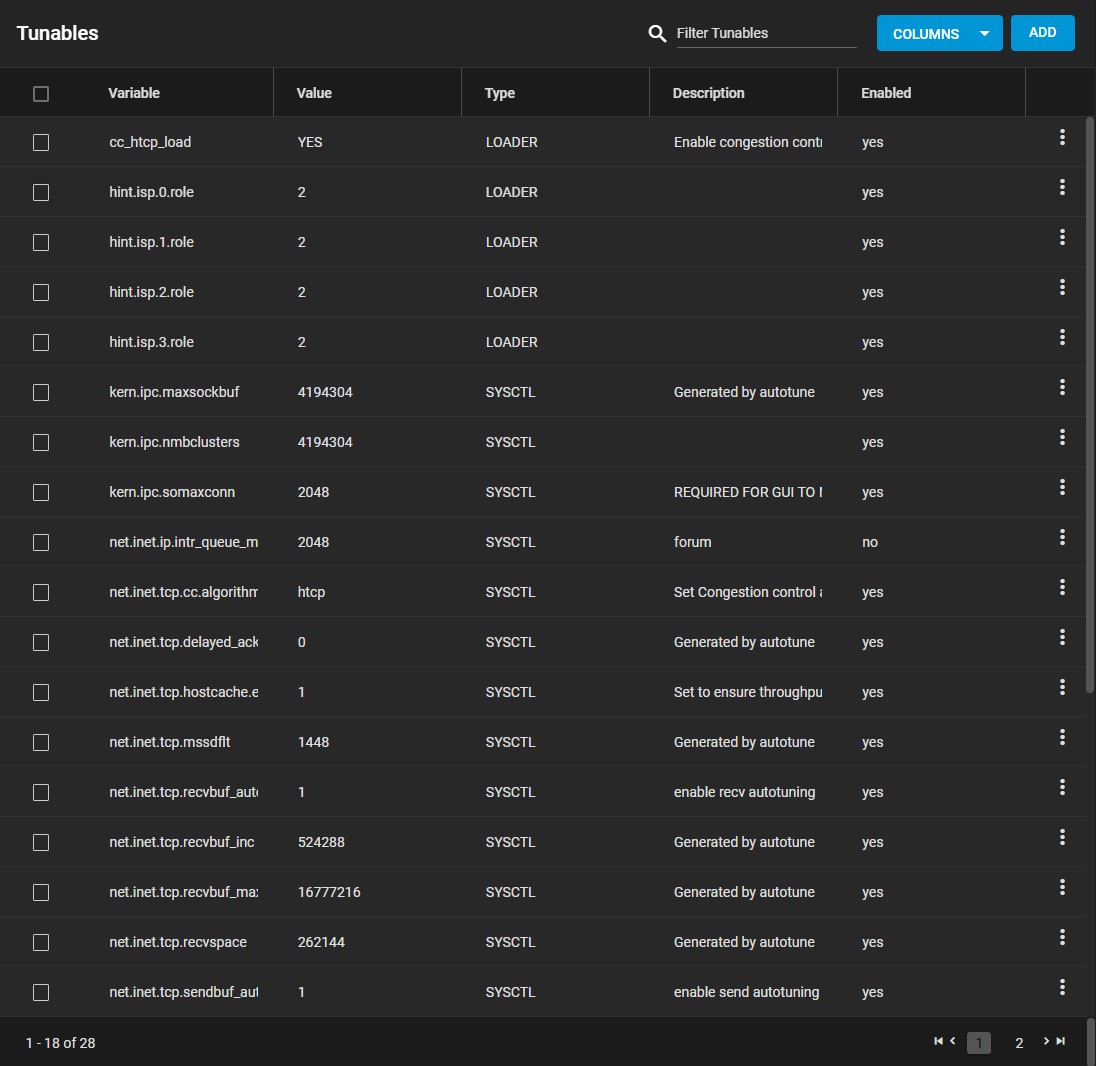Open actions menu for hint.isp.2.role row
The height and width of the screenshot is (1066, 1096).
1062,287
